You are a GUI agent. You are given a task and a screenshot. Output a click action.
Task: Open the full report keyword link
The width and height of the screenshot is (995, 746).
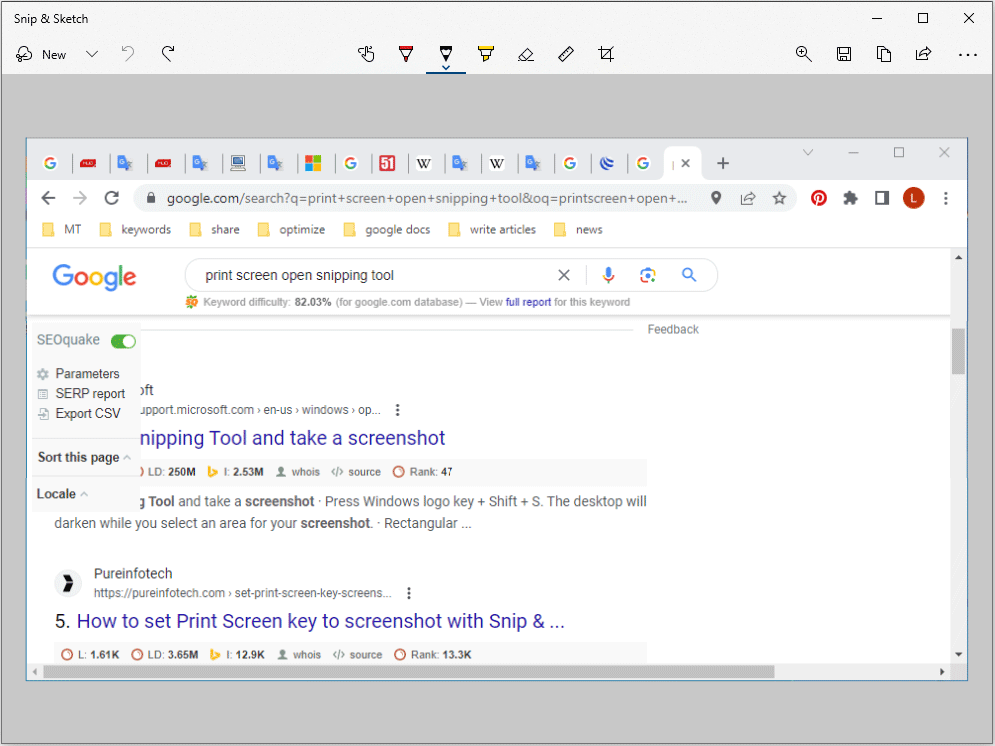click(528, 302)
